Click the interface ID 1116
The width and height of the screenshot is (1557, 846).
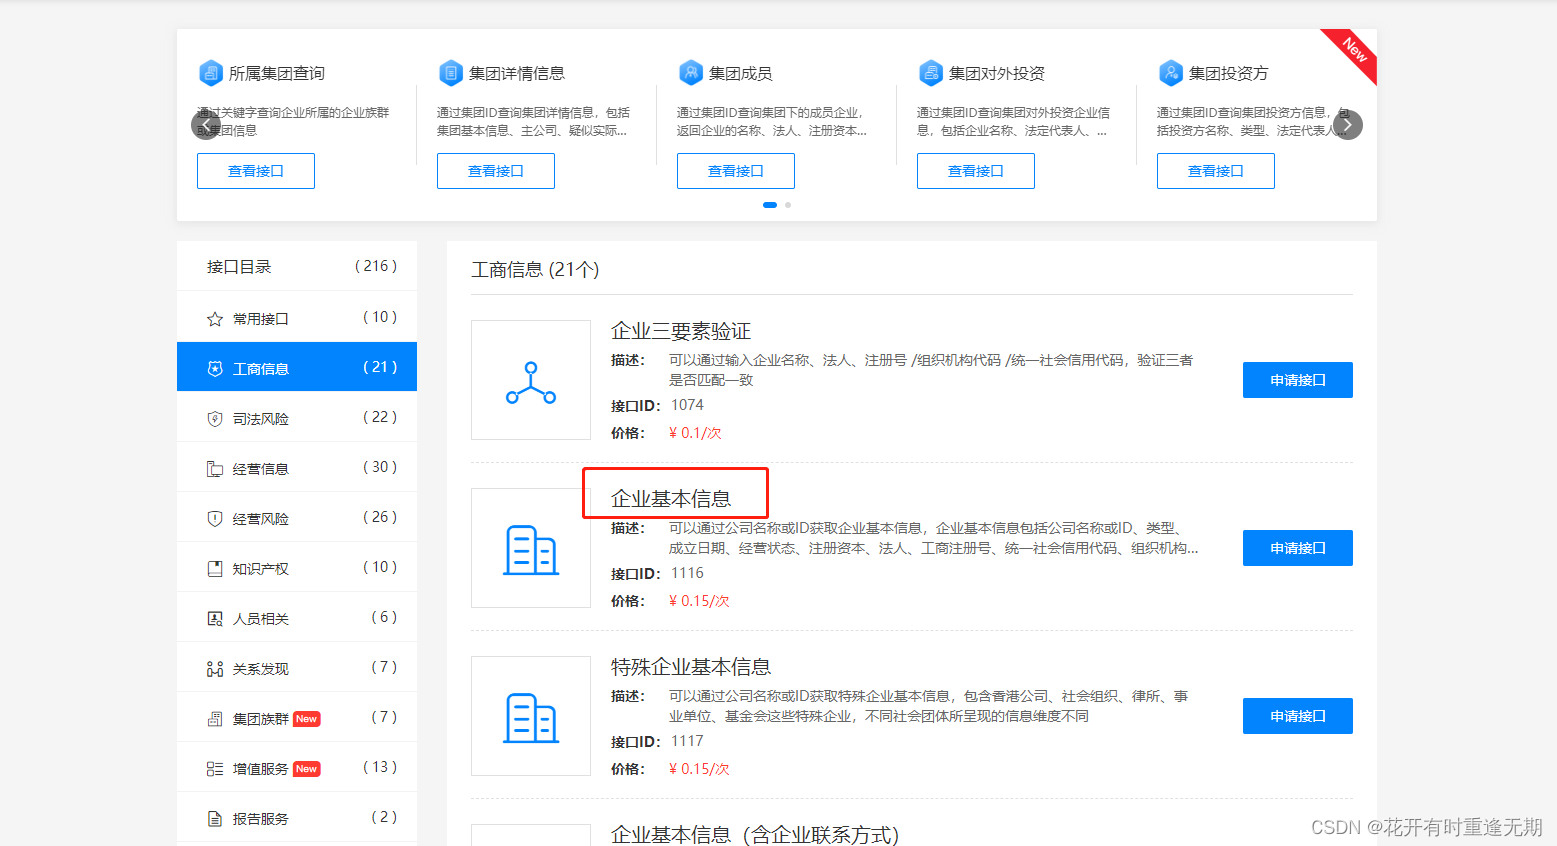pos(687,573)
